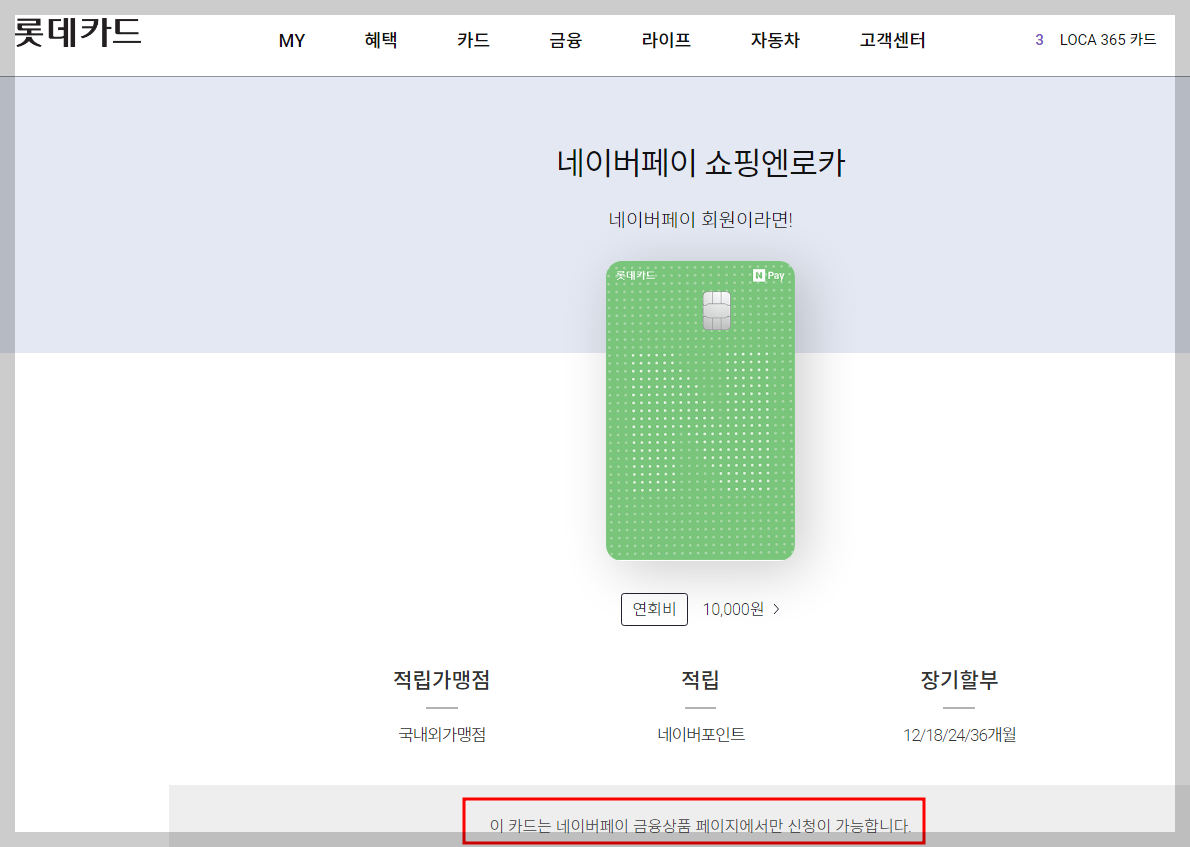Open the 카드 menu
Image resolution: width=1190 pixels, height=847 pixels.
tap(474, 40)
